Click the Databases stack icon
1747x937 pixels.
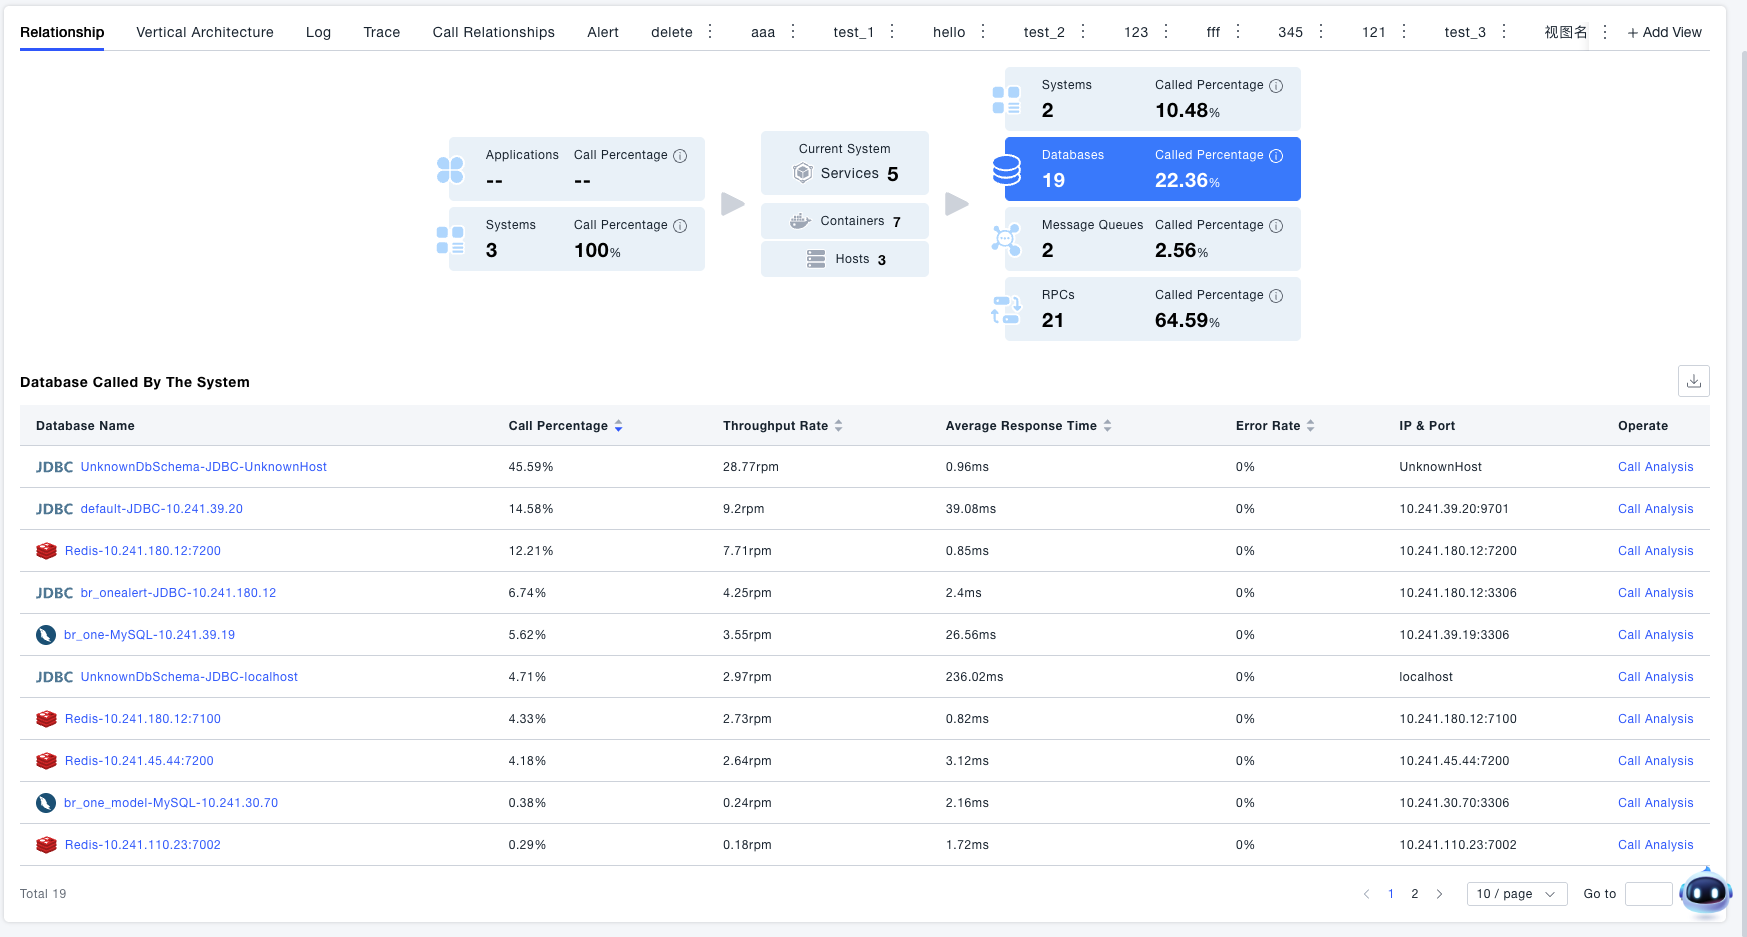tap(1006, 170)
